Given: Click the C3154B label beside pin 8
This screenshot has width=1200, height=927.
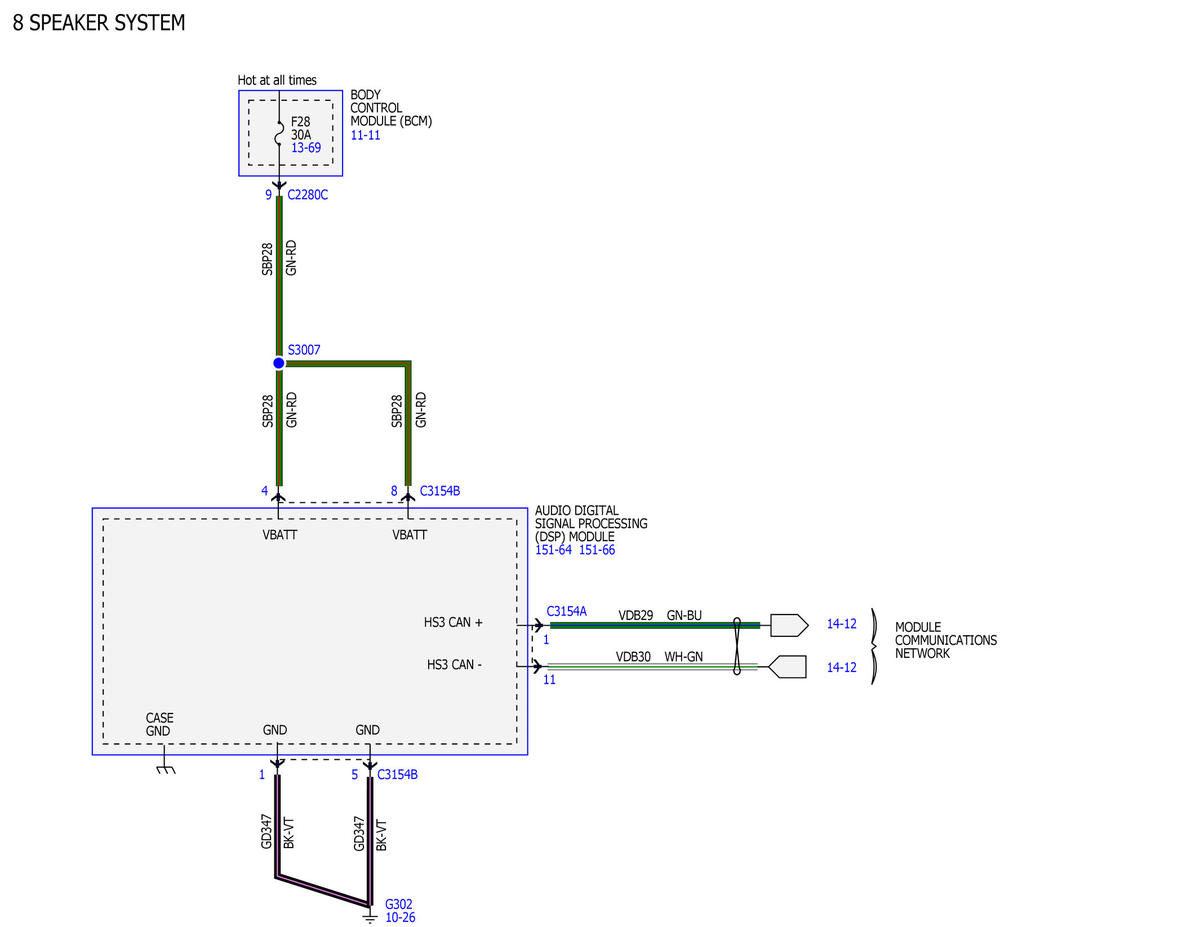Looking at the screenshot, I should 440,491.
